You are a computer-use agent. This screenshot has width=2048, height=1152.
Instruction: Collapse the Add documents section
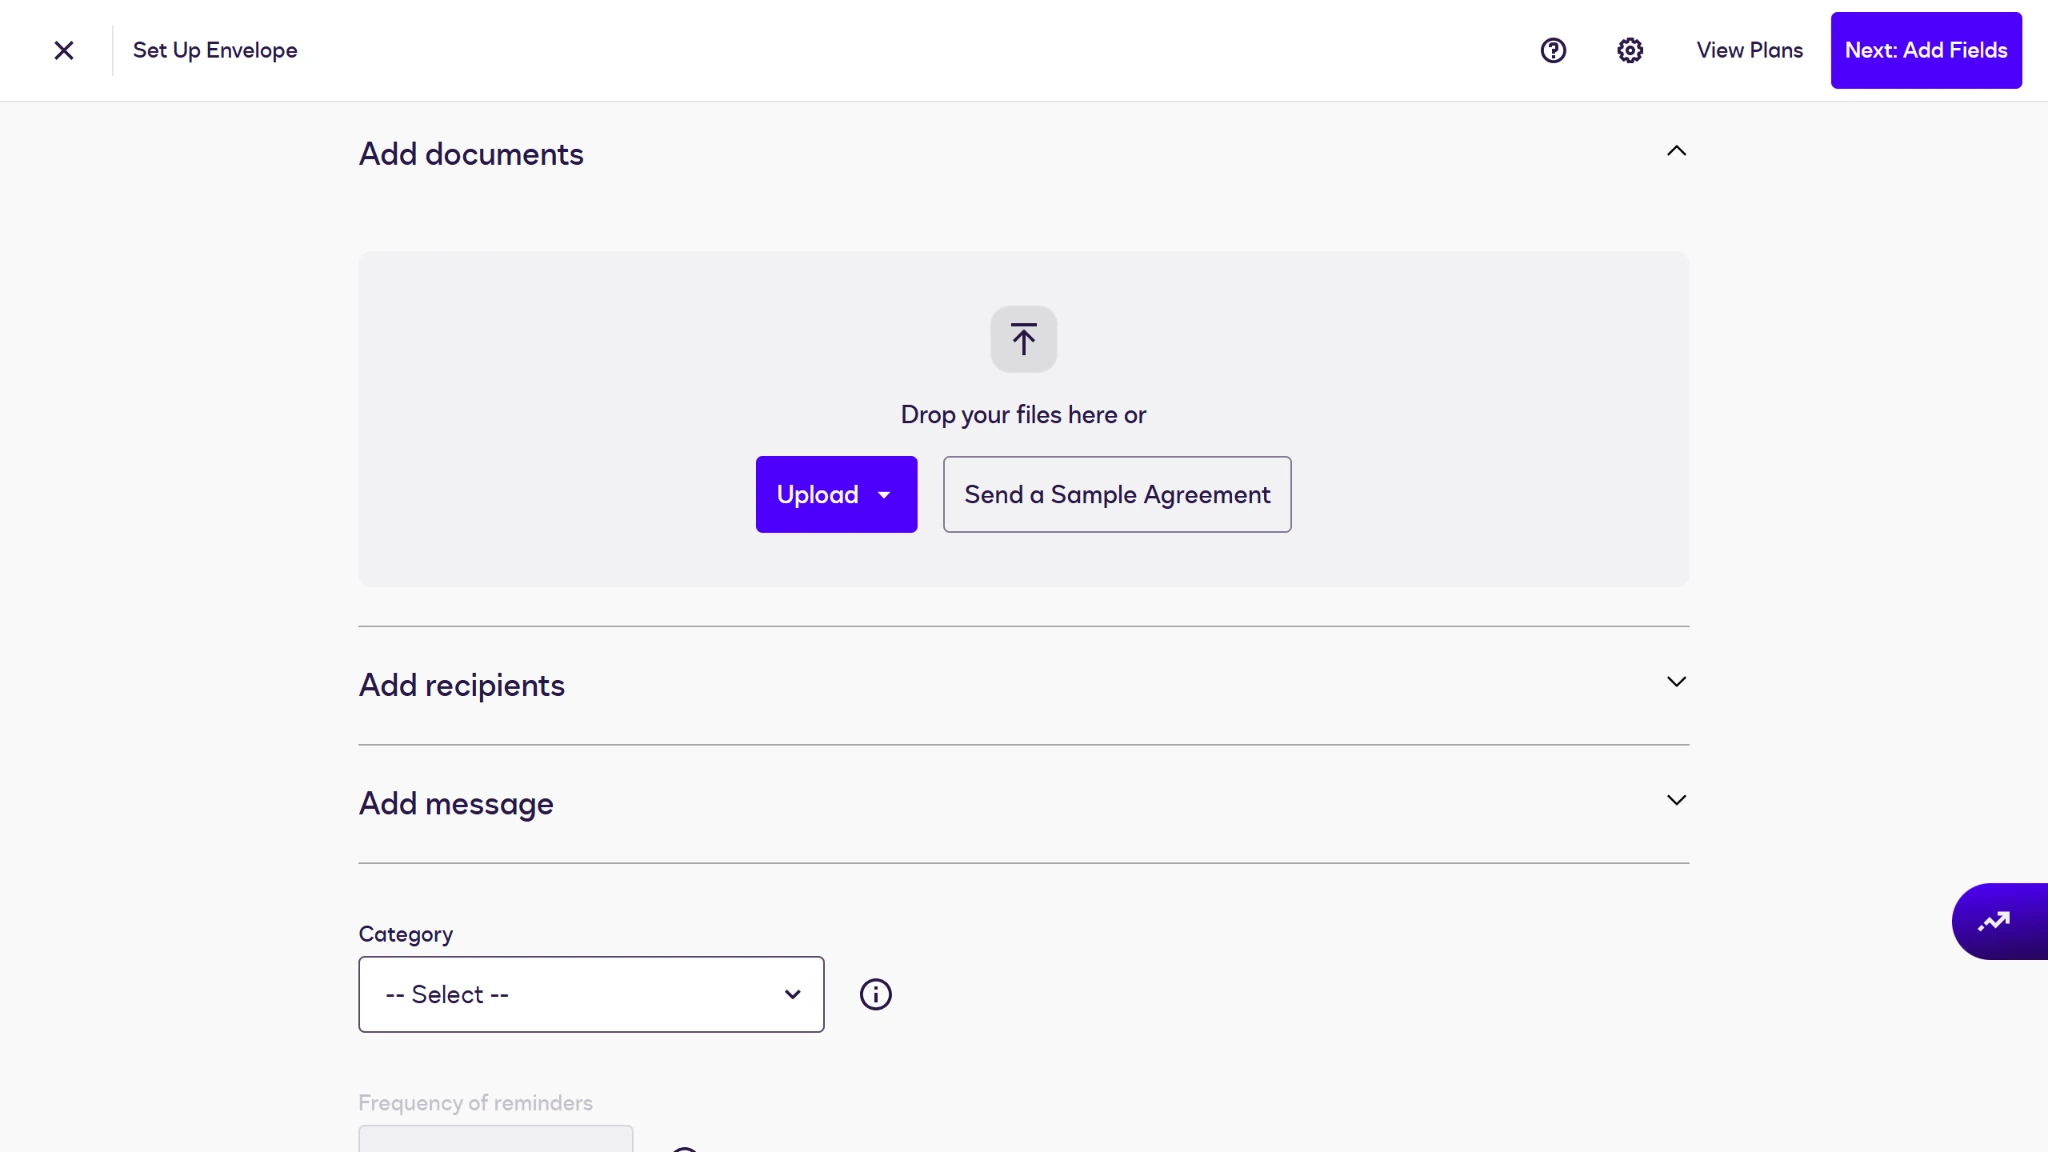[1677, 151]
